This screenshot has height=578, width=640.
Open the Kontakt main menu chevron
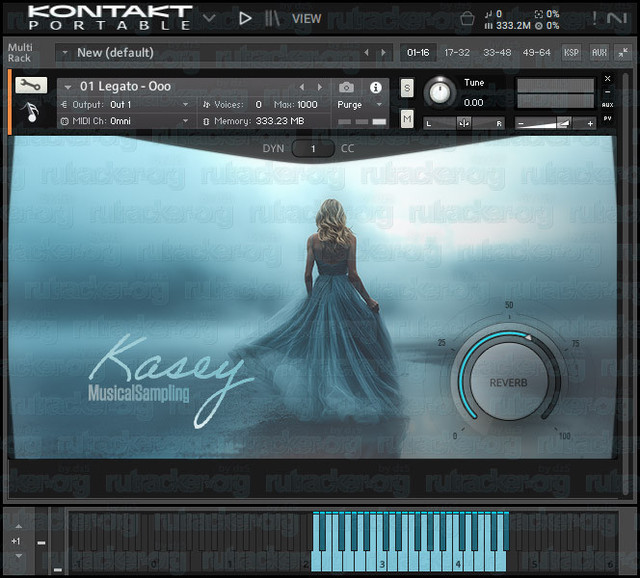click(209, 18)
